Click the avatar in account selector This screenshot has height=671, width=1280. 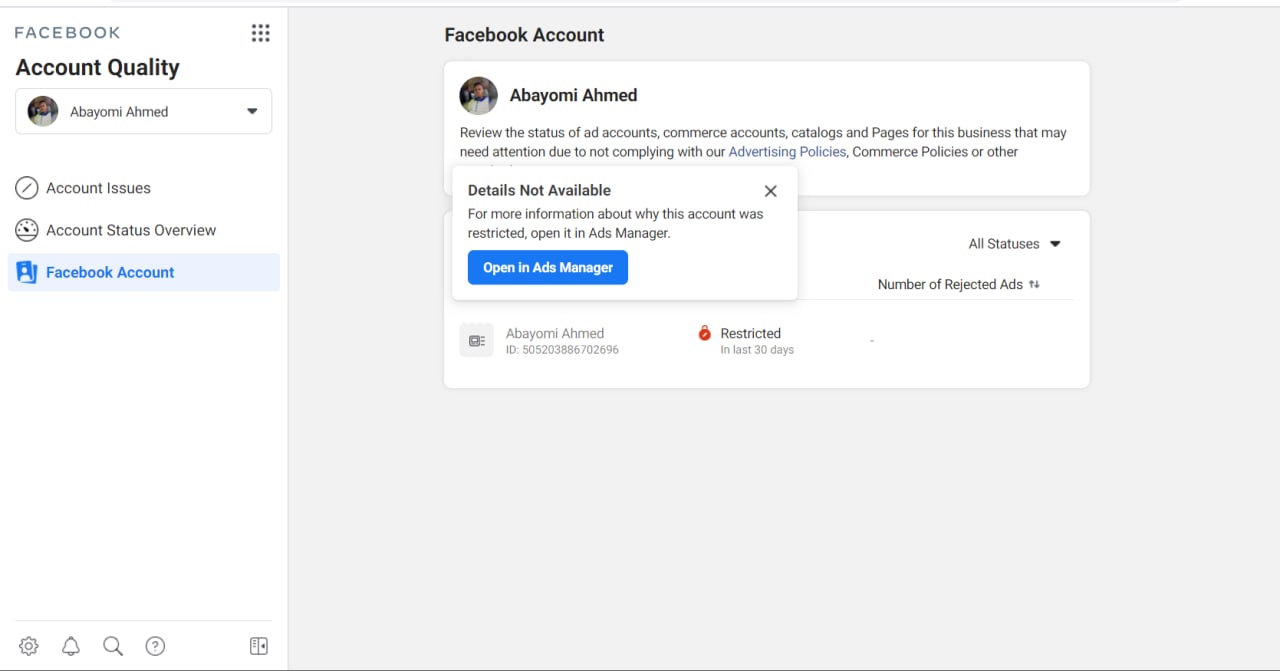pyautogui.click(x=43, y=111)
